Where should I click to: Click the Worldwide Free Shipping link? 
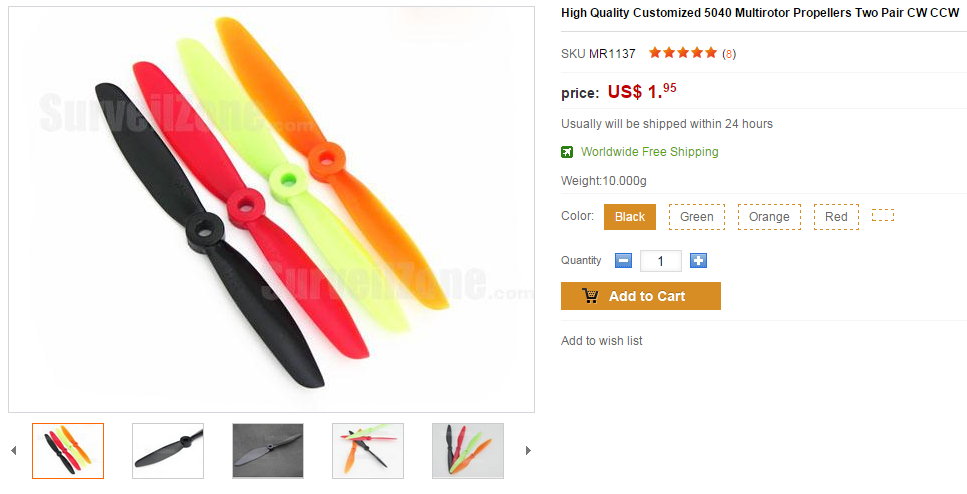(x=649, y=152)
